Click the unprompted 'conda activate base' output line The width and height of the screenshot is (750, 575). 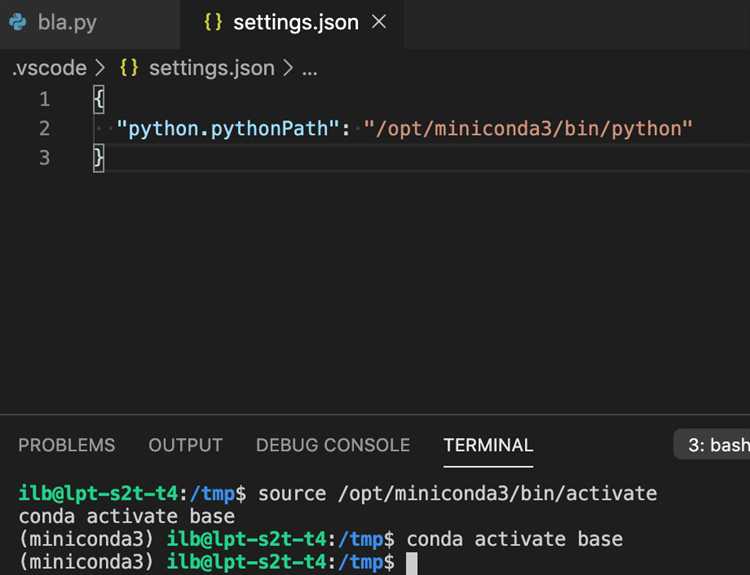(127, 517)
